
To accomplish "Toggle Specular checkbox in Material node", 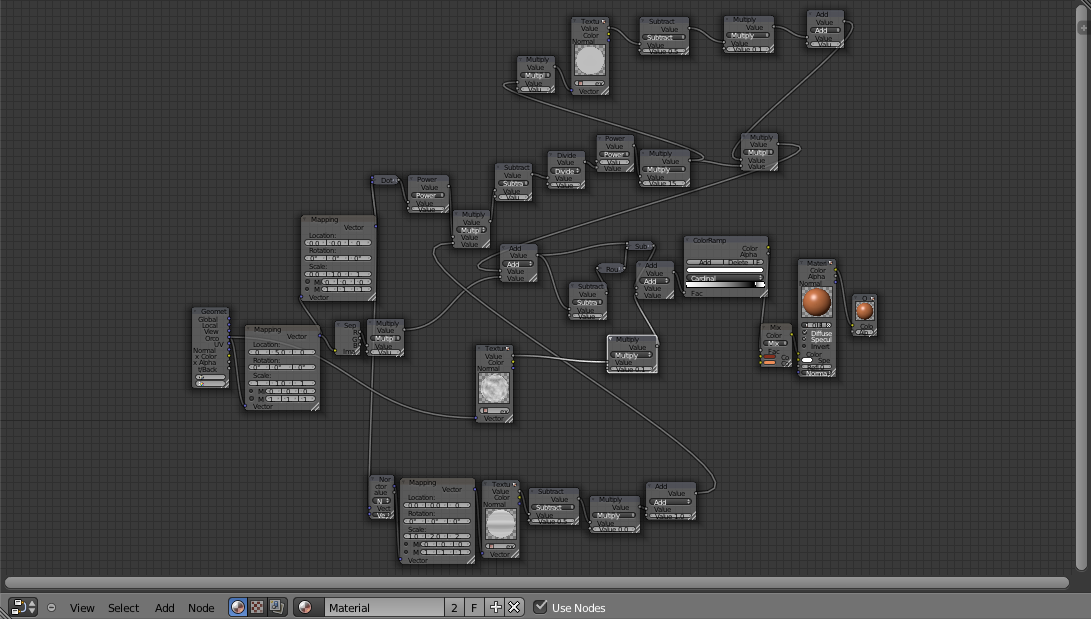I will point(805,339).
